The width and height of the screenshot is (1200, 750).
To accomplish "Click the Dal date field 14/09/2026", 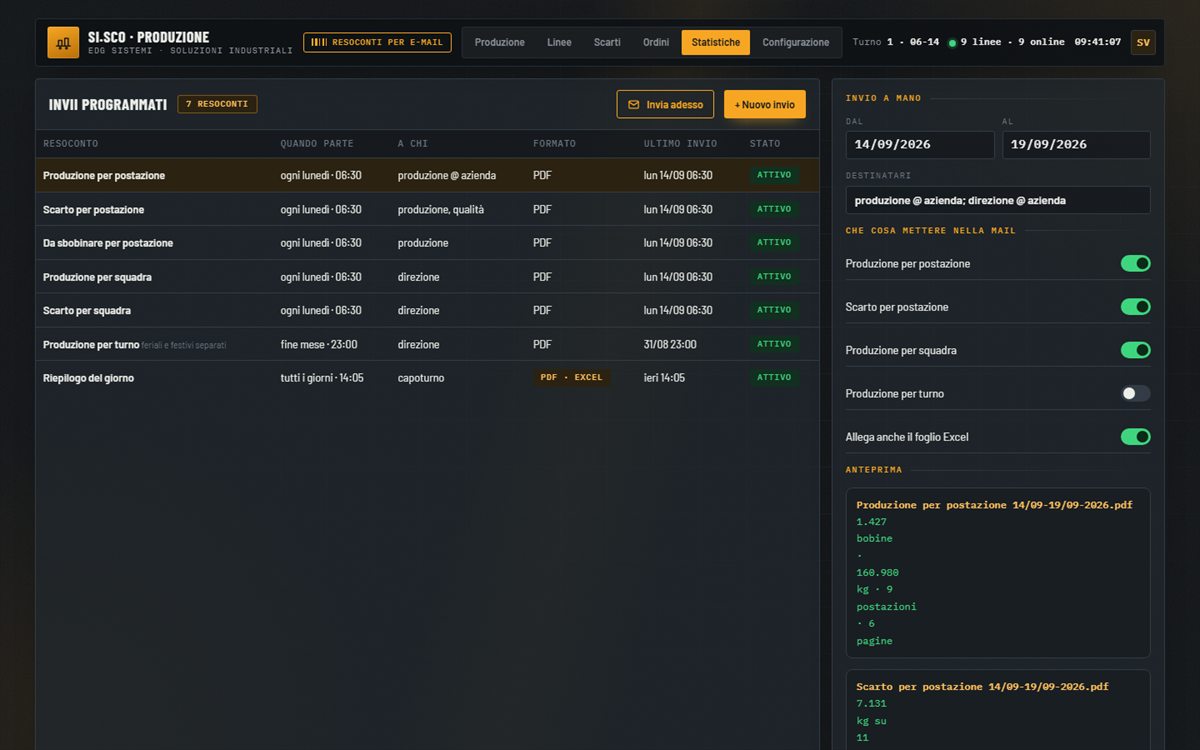I will coord(920,145).
